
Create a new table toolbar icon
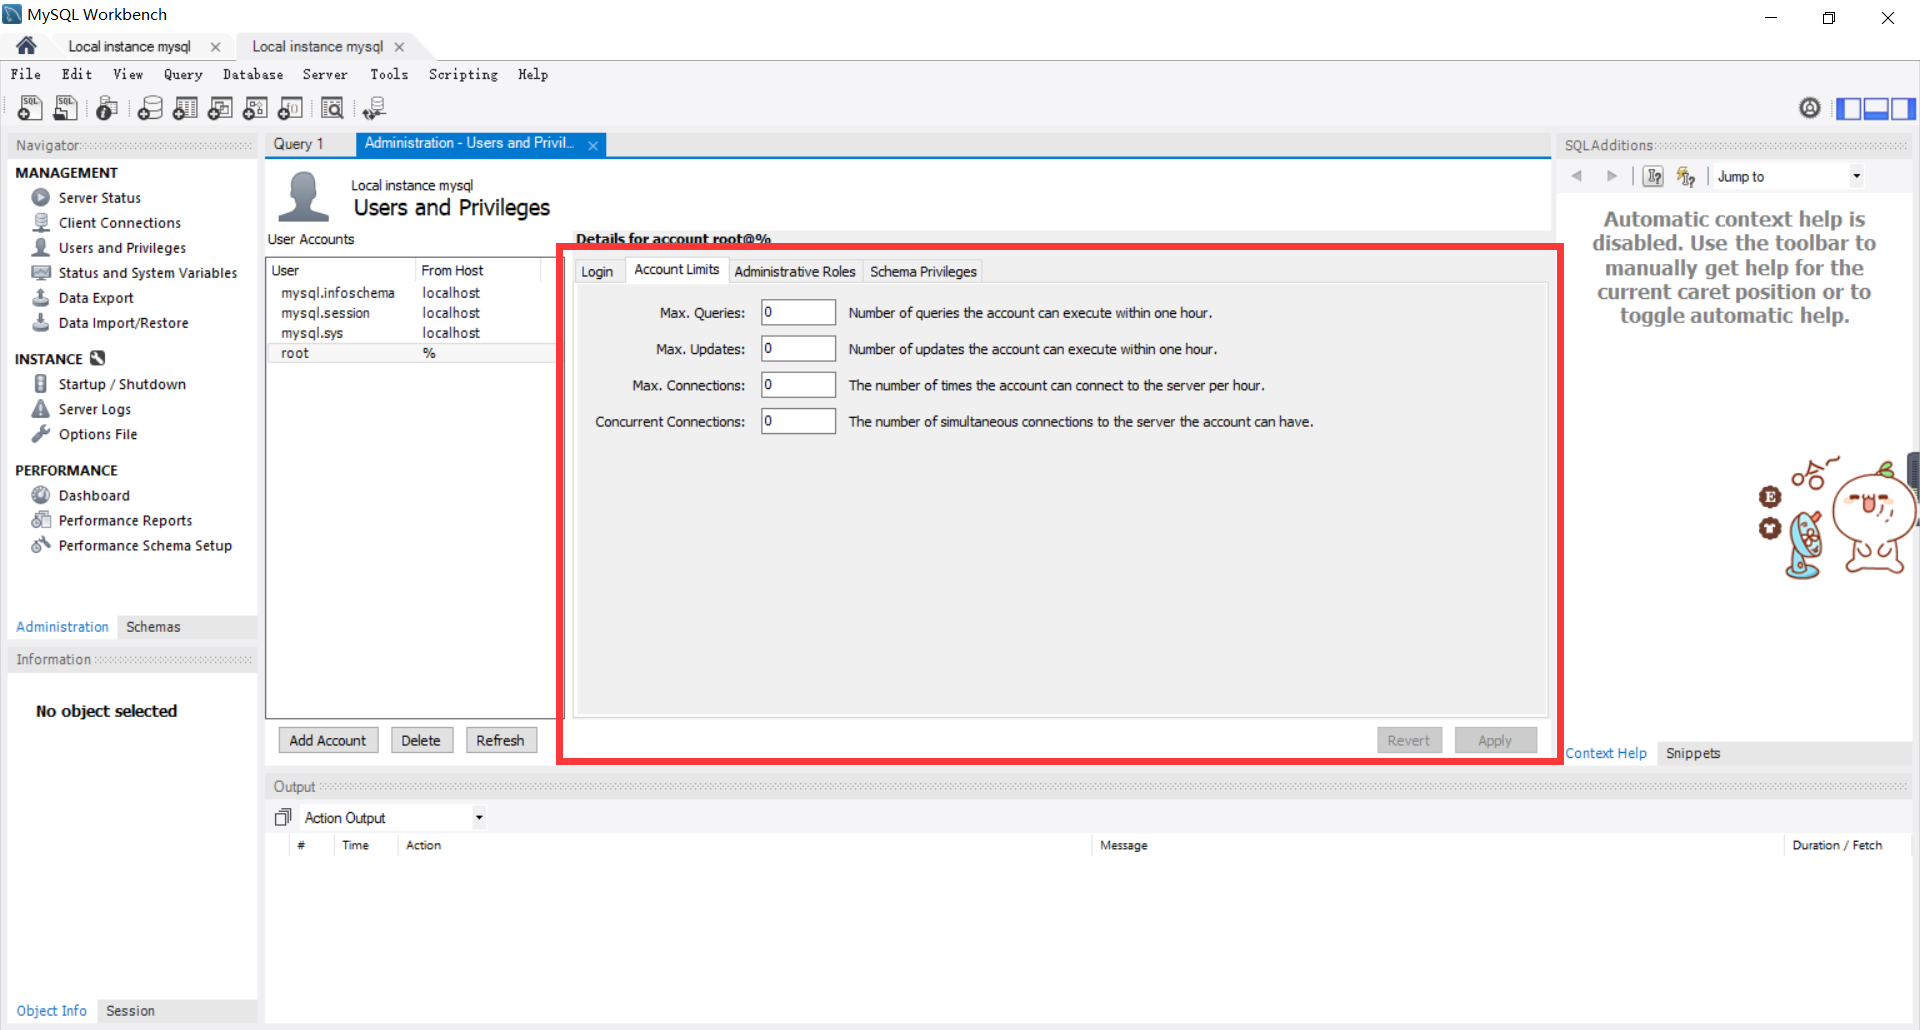(x=185, y=108)
